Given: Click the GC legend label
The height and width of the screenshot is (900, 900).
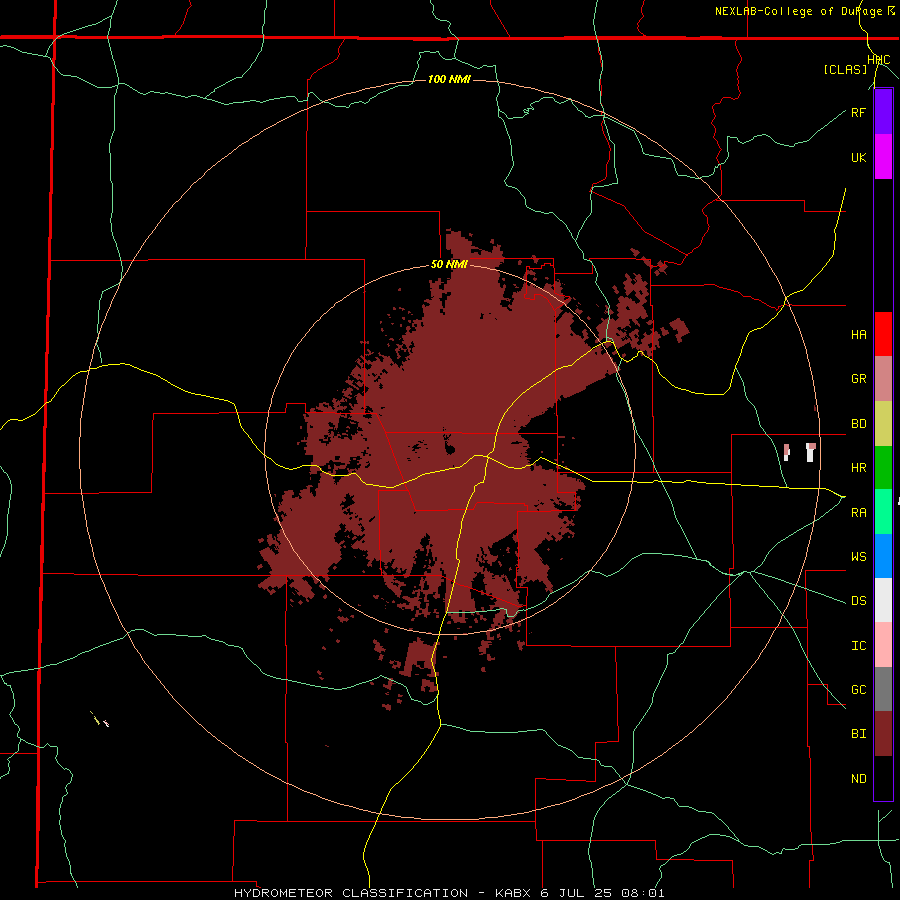Looking at the screenshot, I should tap(859, 690).
